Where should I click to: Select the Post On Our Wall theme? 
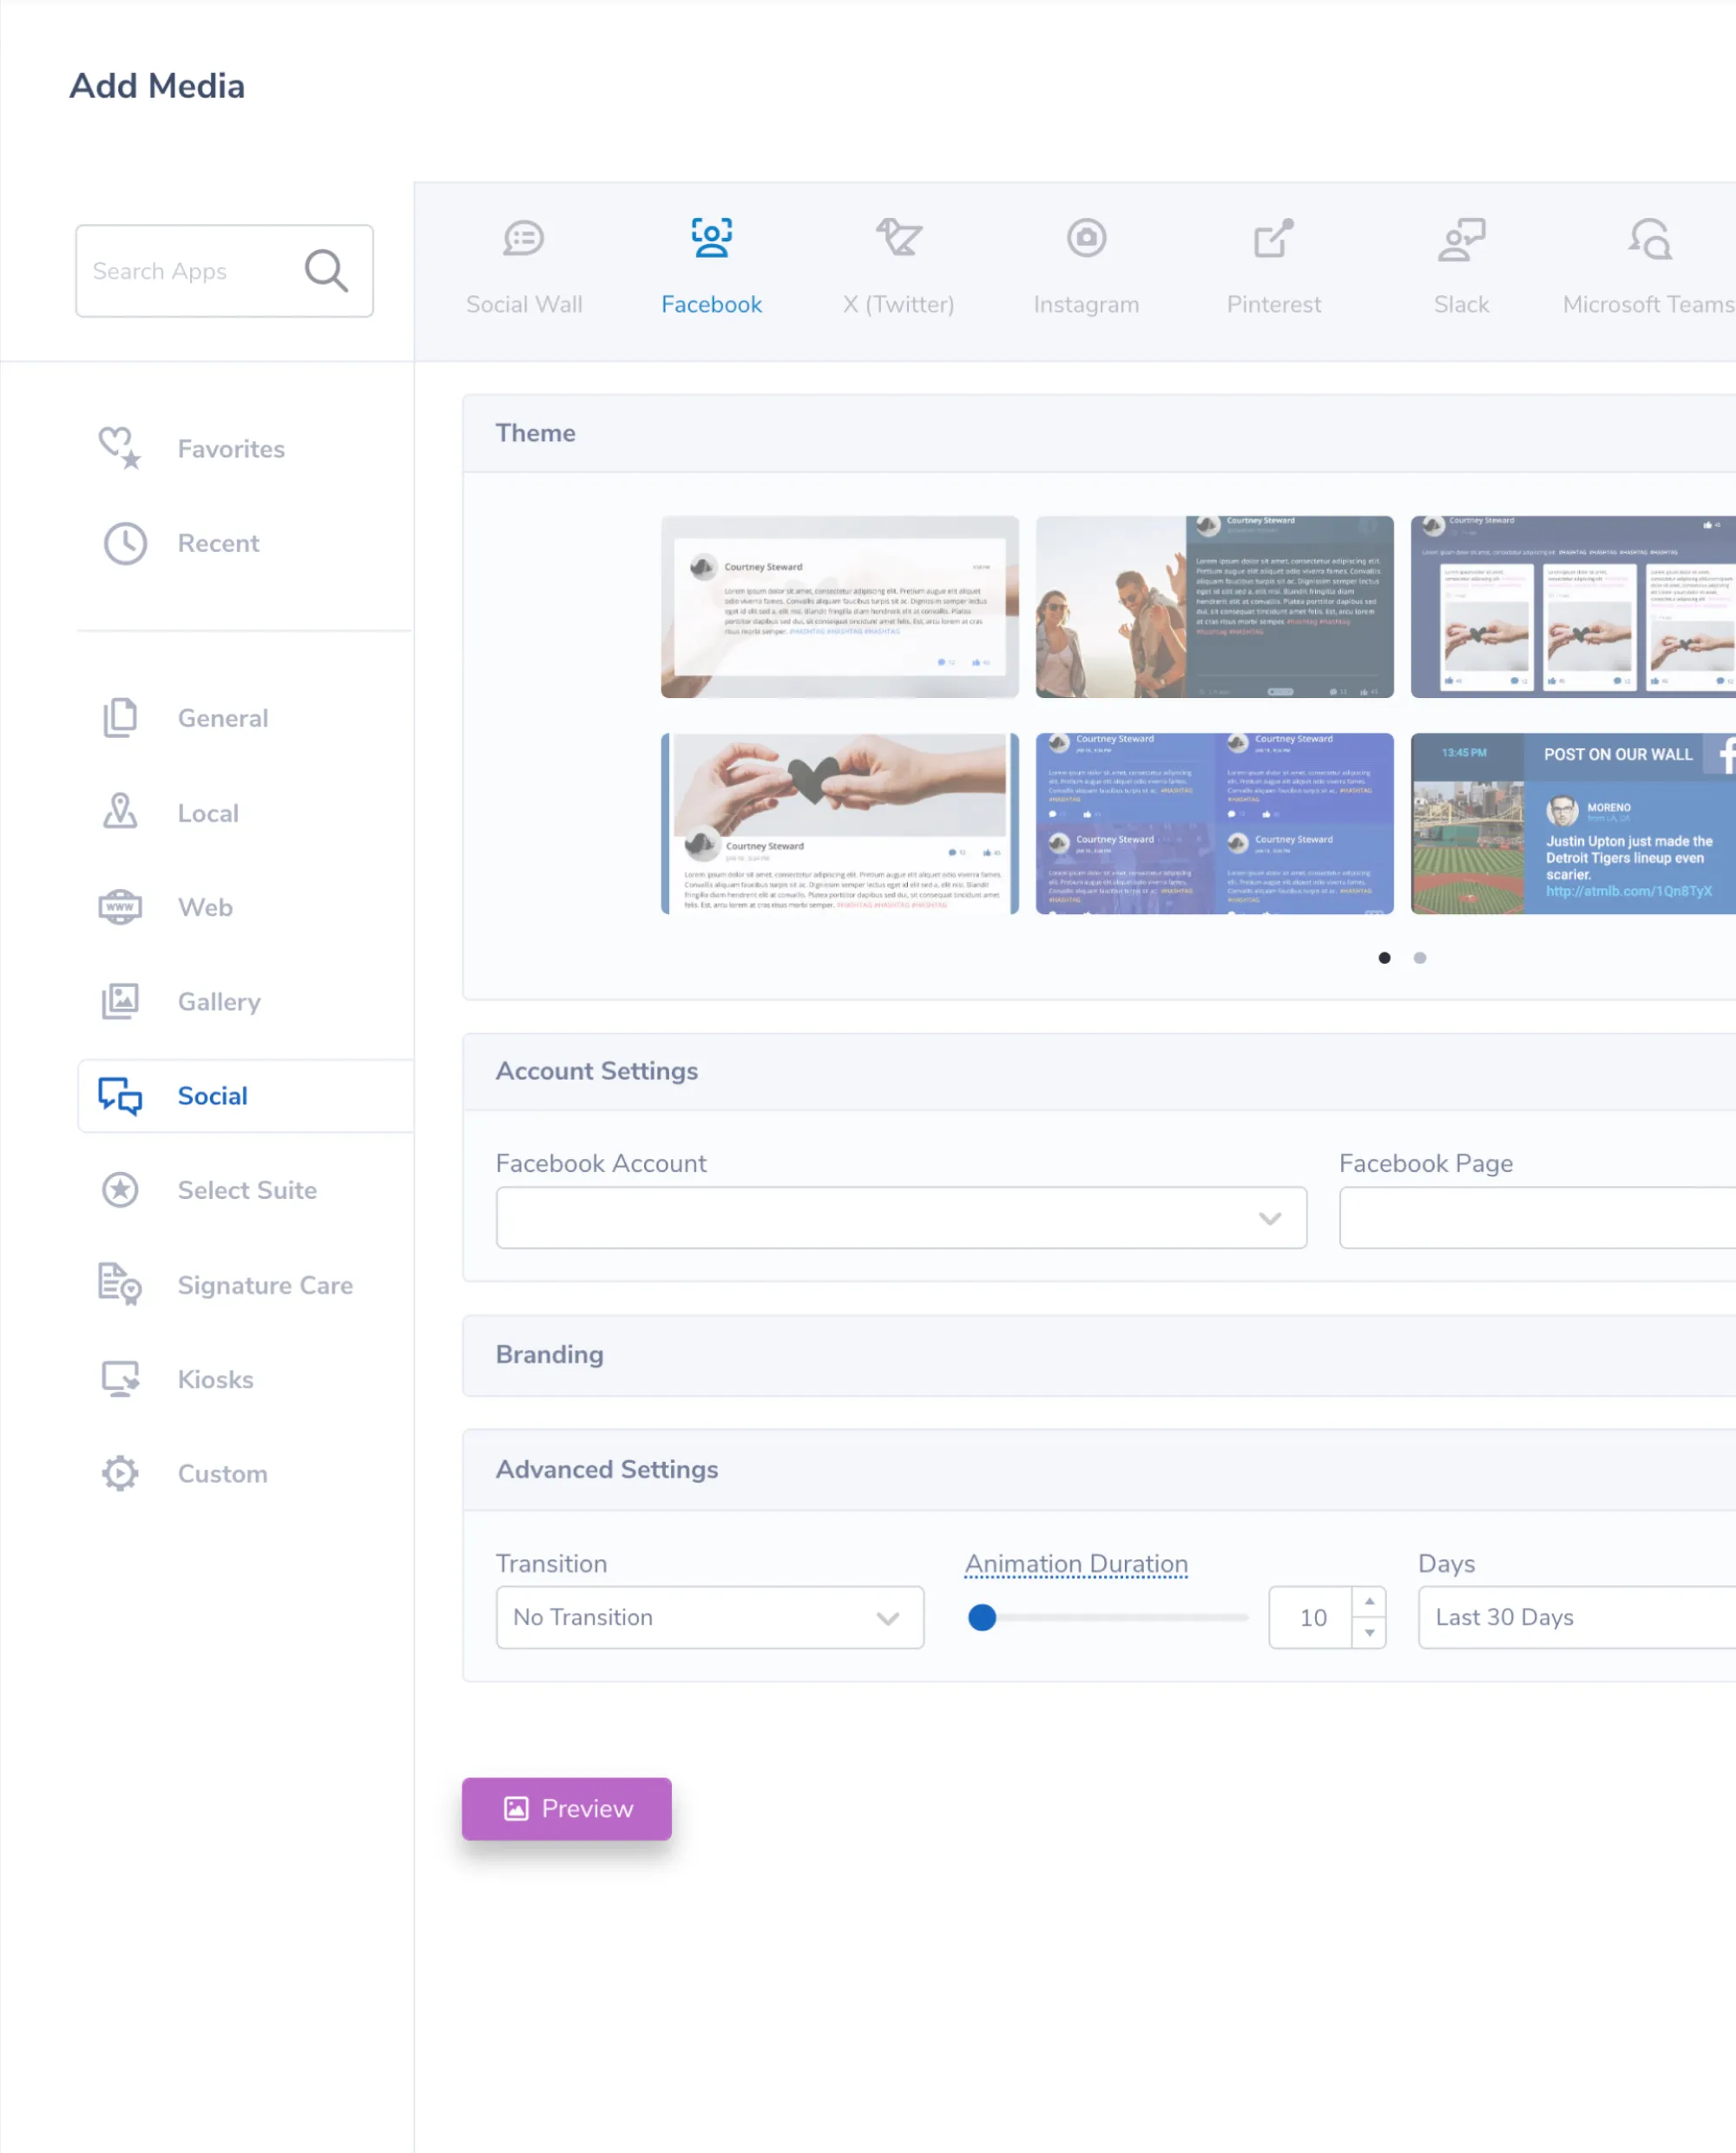pyautogui.click(x=1573, y=823)
